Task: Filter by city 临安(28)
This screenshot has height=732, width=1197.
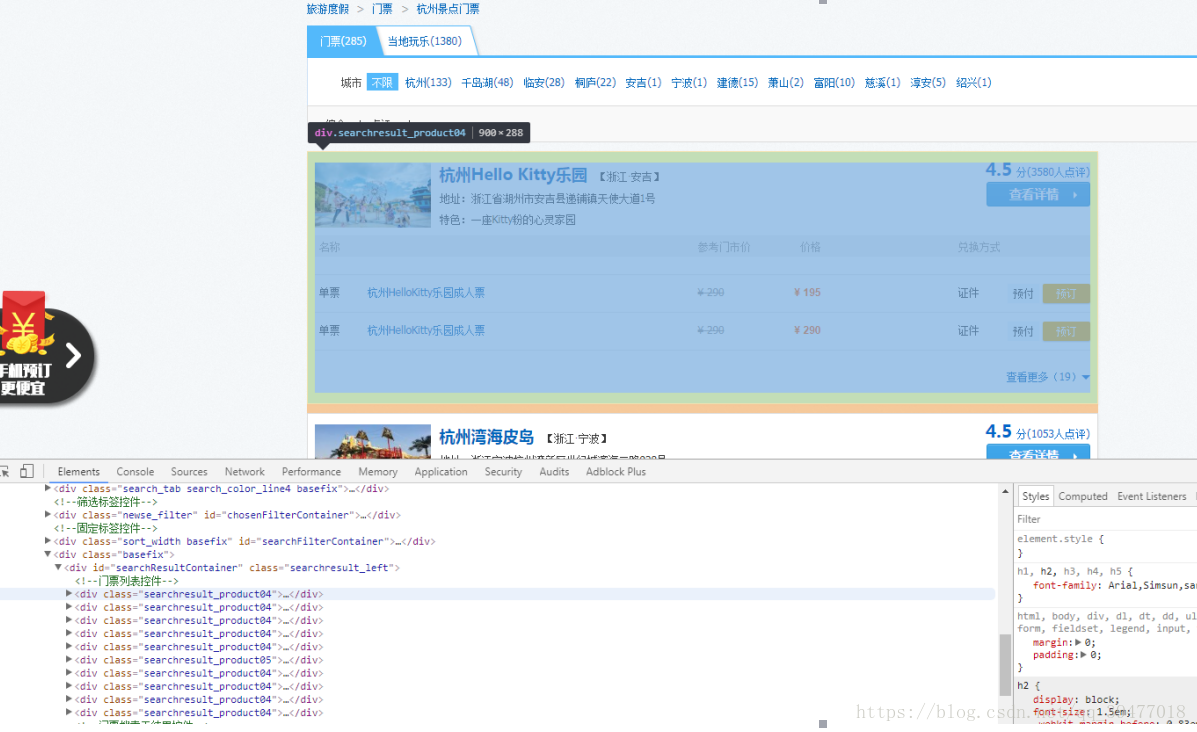Action: click(x=544, y=82)
